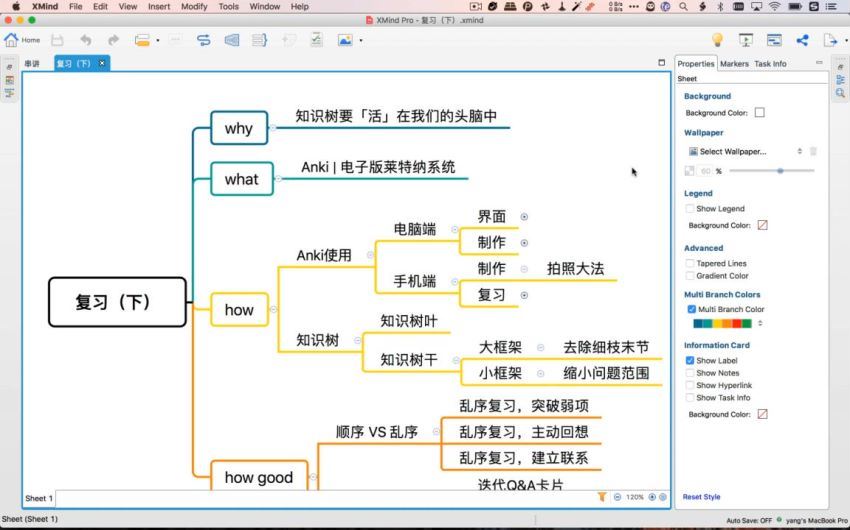Open the Insert menu
This screenshot has width=850, height=530.
pos(159,6)
